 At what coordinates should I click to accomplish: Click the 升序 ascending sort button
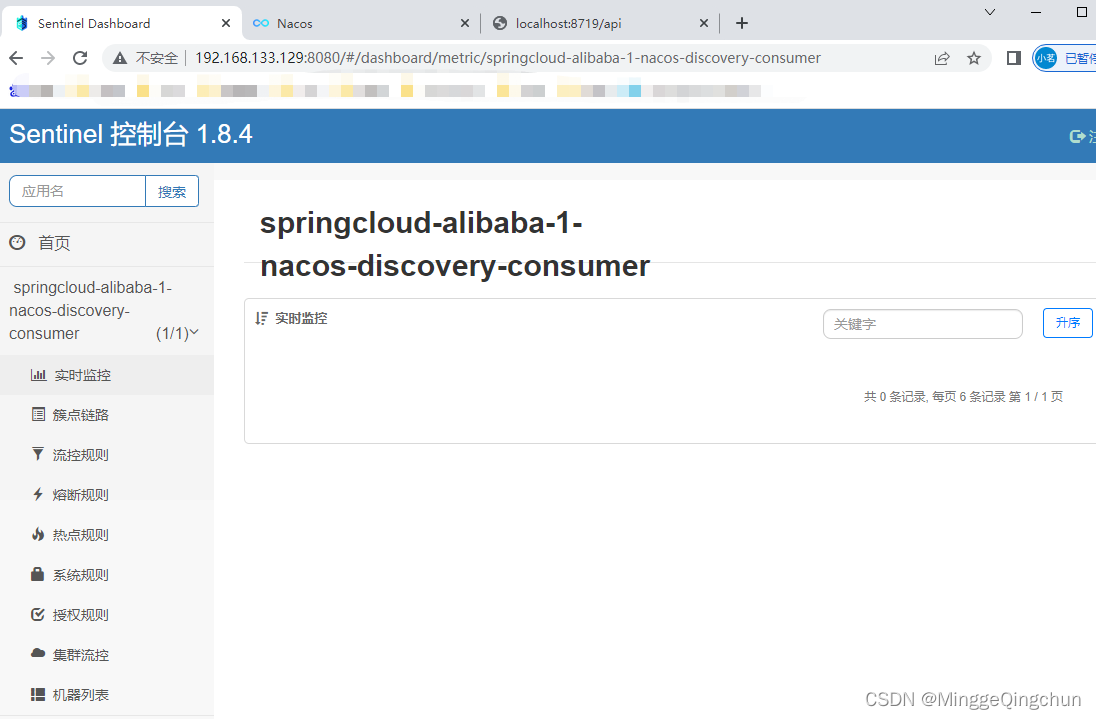(x=1067, y=323)
